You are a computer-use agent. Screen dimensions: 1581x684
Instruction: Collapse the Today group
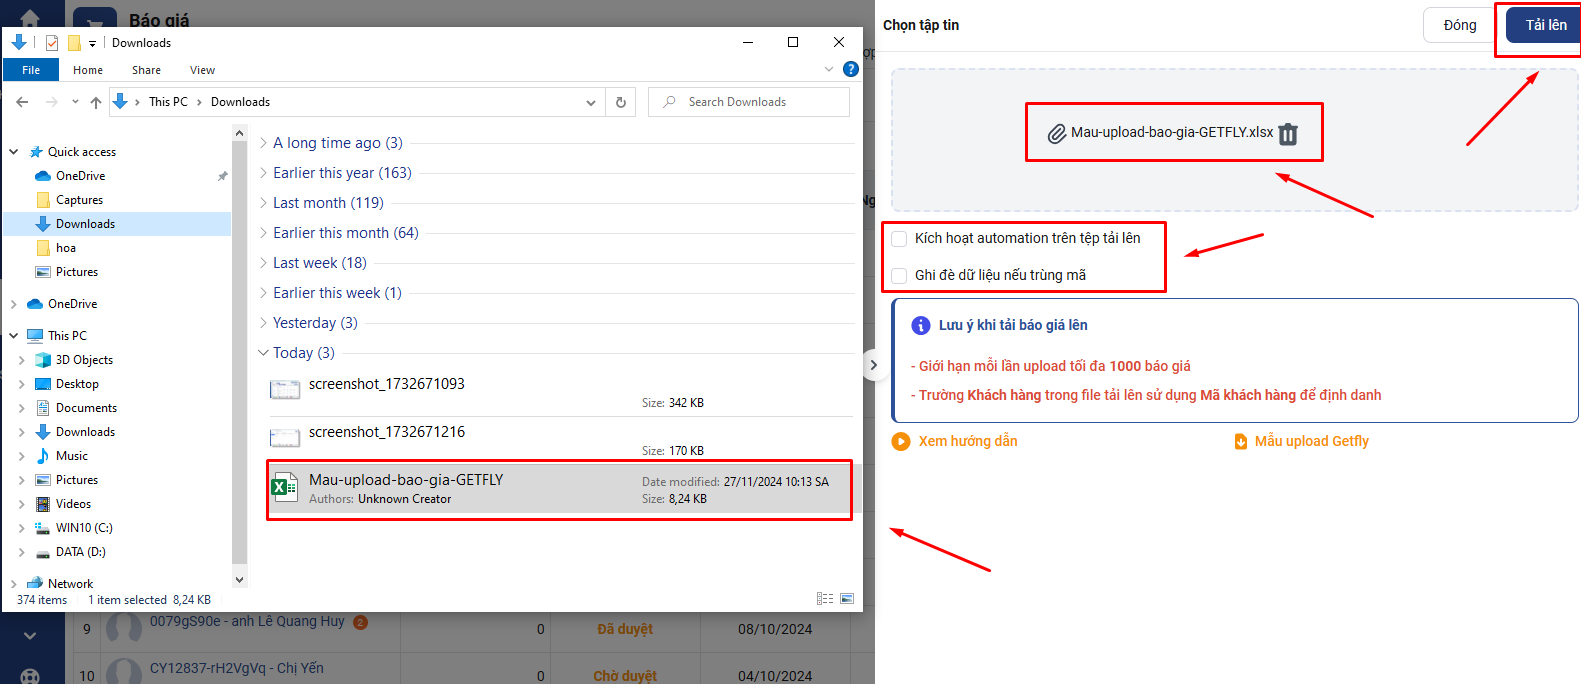[x=264, y=353]
